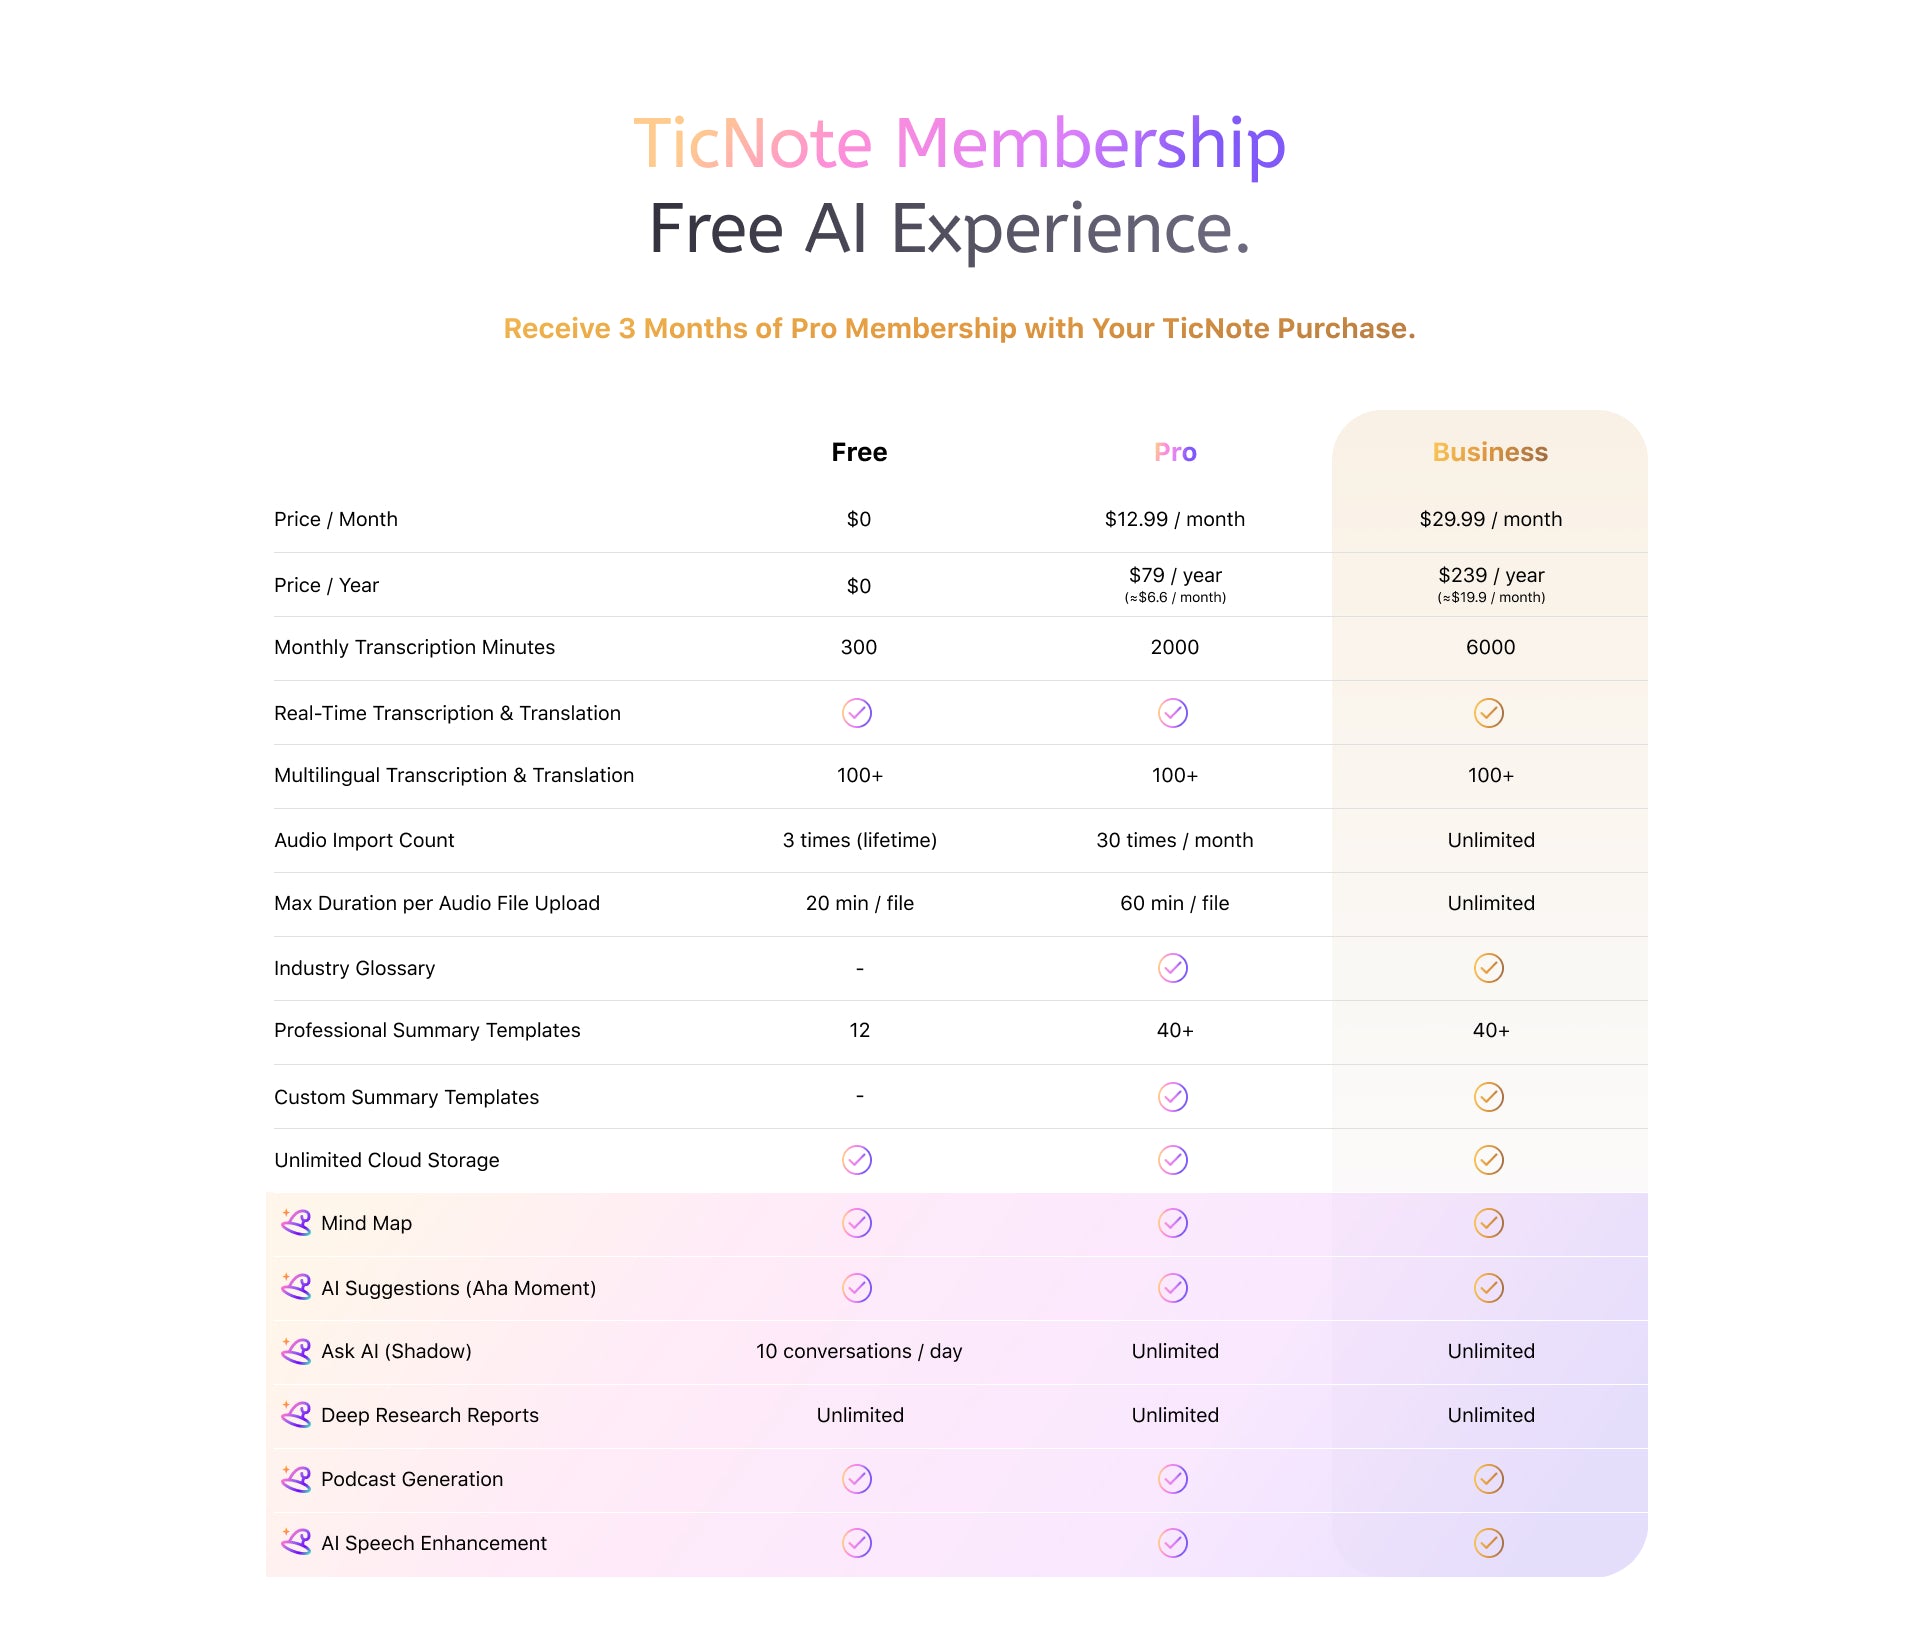
Task: Click the Business $29.99 / month price
Action: [x=1490, y=519]
